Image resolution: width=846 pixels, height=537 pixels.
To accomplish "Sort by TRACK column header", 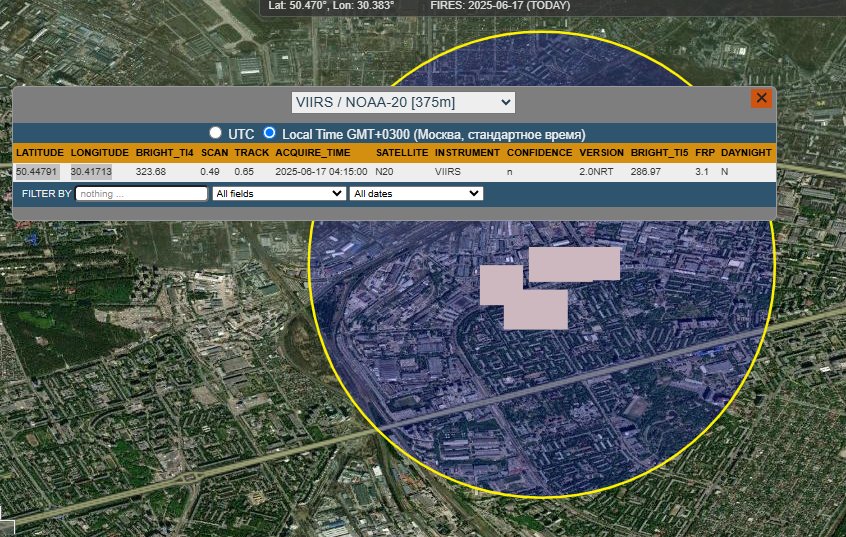I will pos(251,153).
